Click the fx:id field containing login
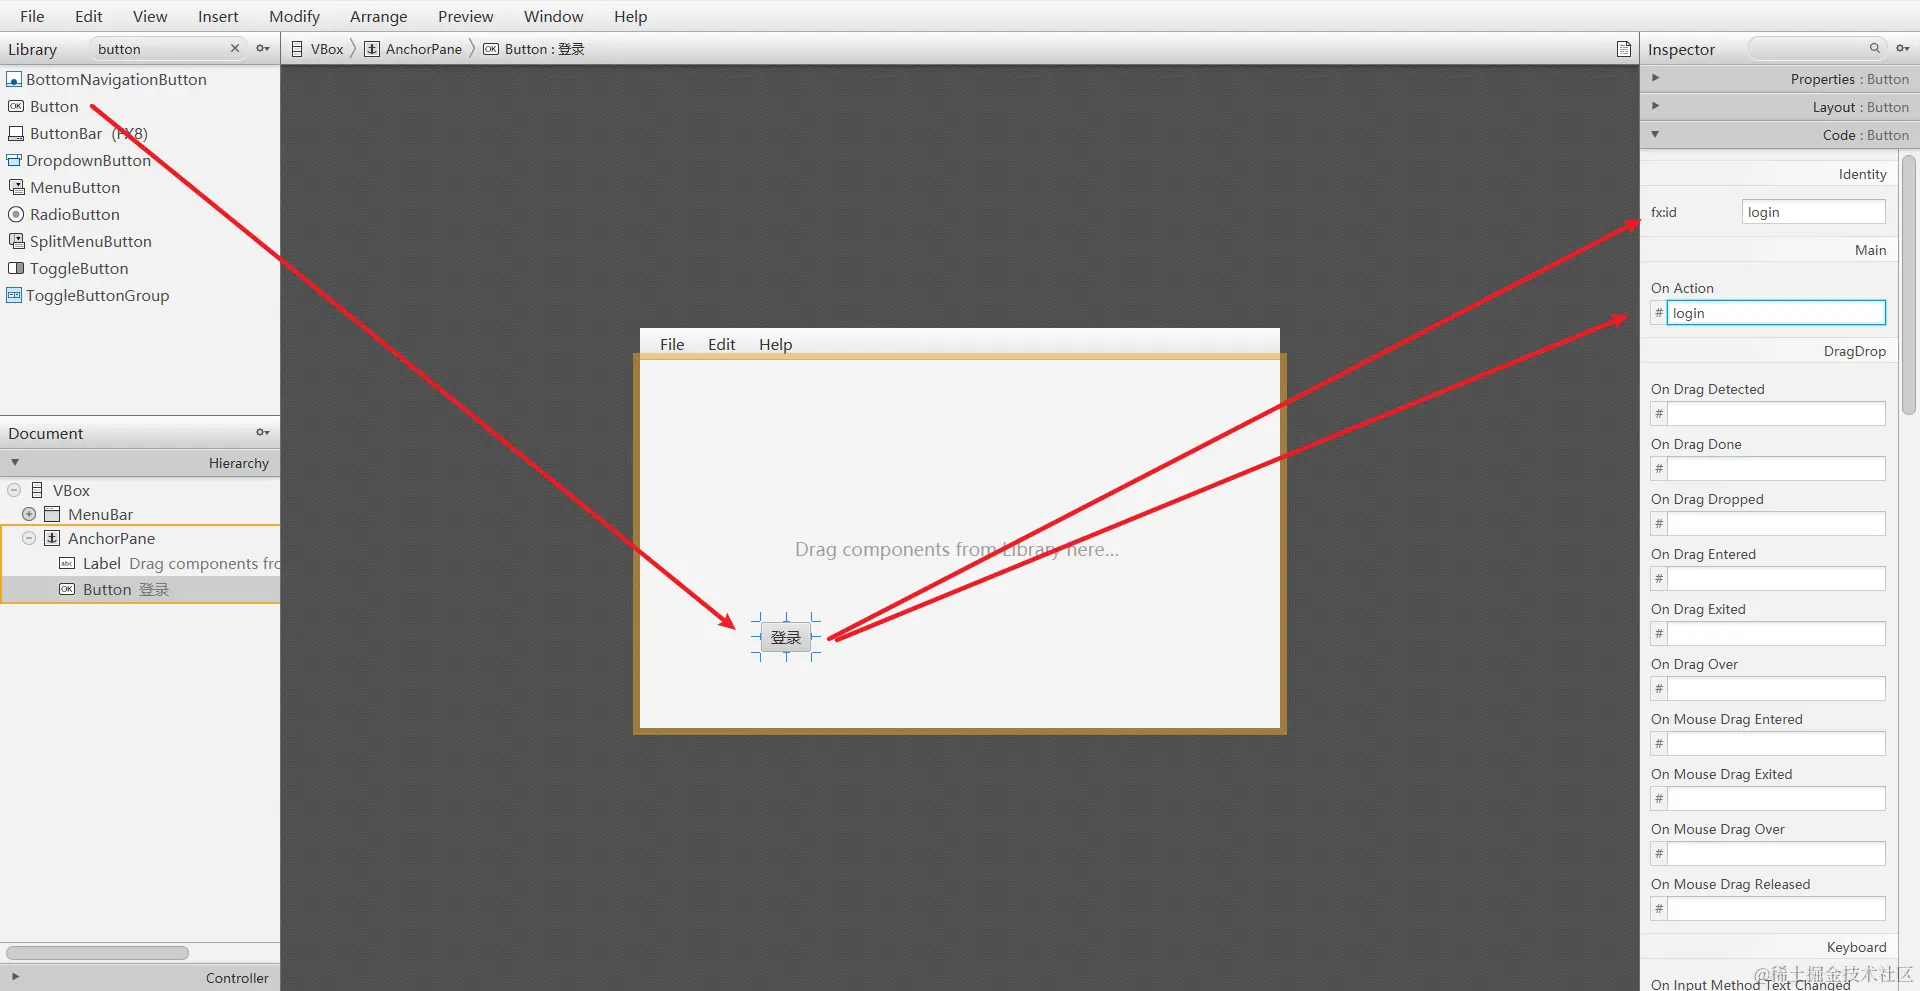 click(1812, 211)
